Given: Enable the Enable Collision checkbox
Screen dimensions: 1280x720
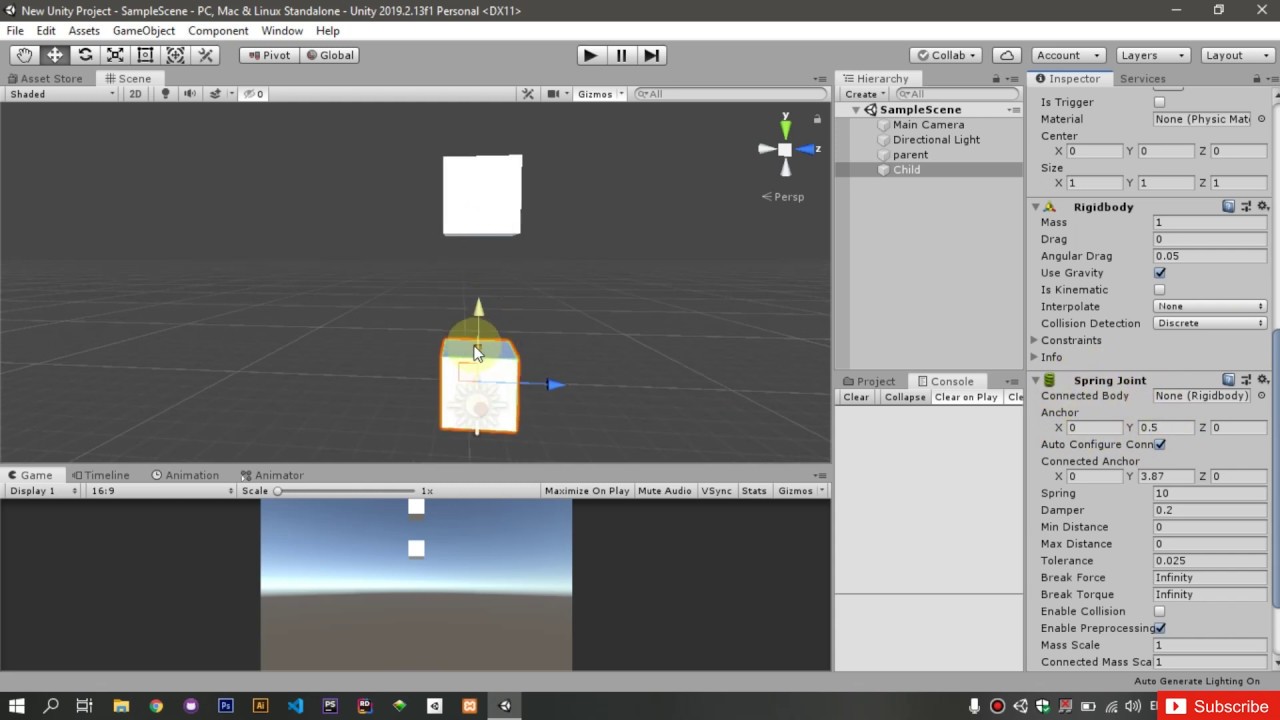Looking at the screenshot, I should [x=1160, y=611].
